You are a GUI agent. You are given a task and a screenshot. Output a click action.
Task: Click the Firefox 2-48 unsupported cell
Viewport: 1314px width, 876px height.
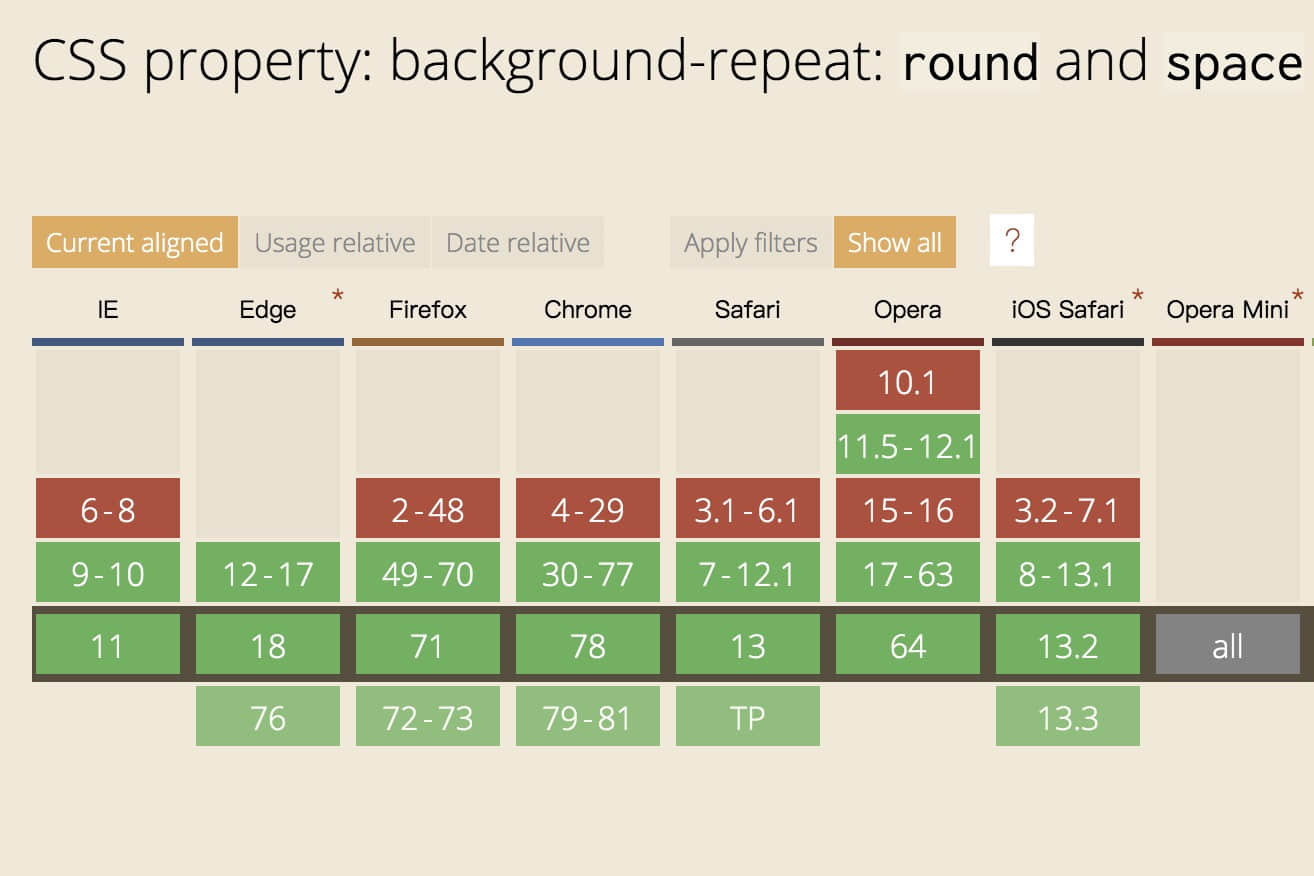coord(428,508)
